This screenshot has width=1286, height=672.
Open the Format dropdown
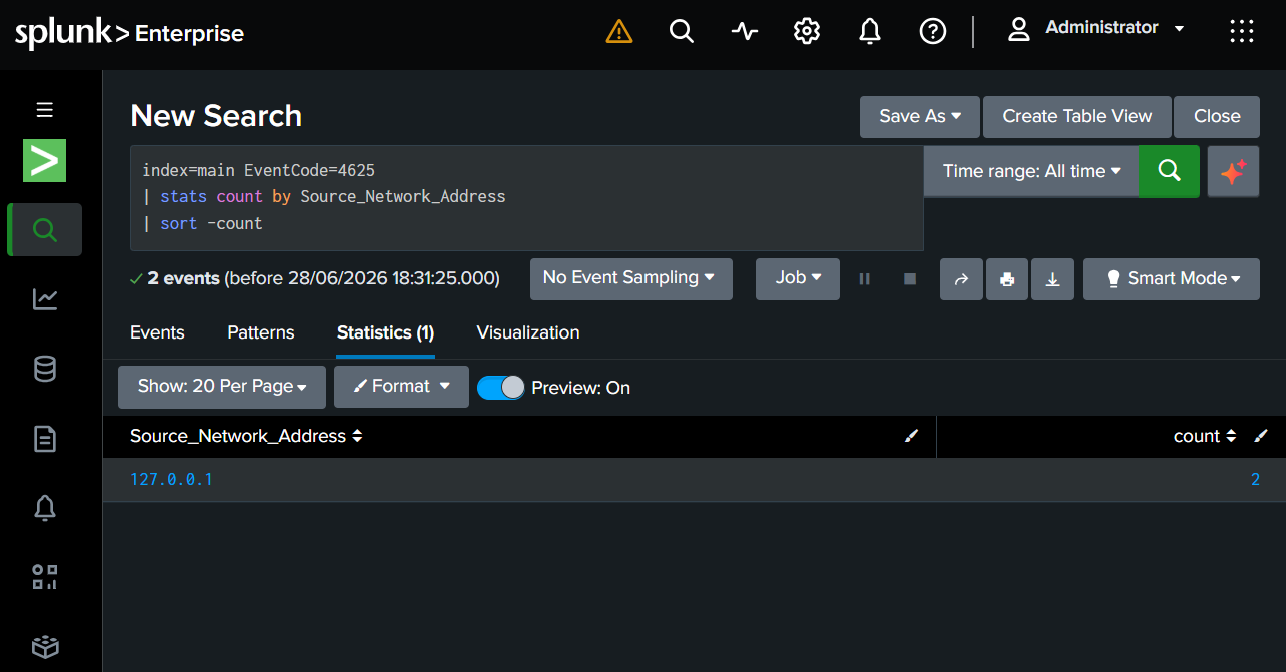click(x=401, y=387)
